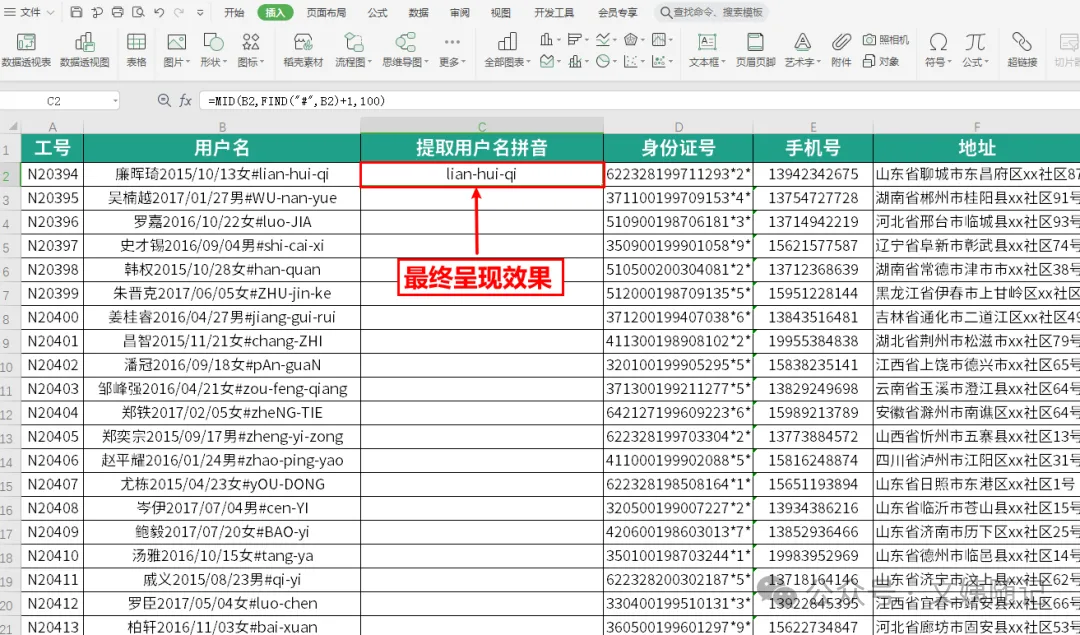Screen dimensions: 1080x635
Task: Insert a 页眉页脚 header and footer
Action: pyautogui.click(x=755, y=50)
